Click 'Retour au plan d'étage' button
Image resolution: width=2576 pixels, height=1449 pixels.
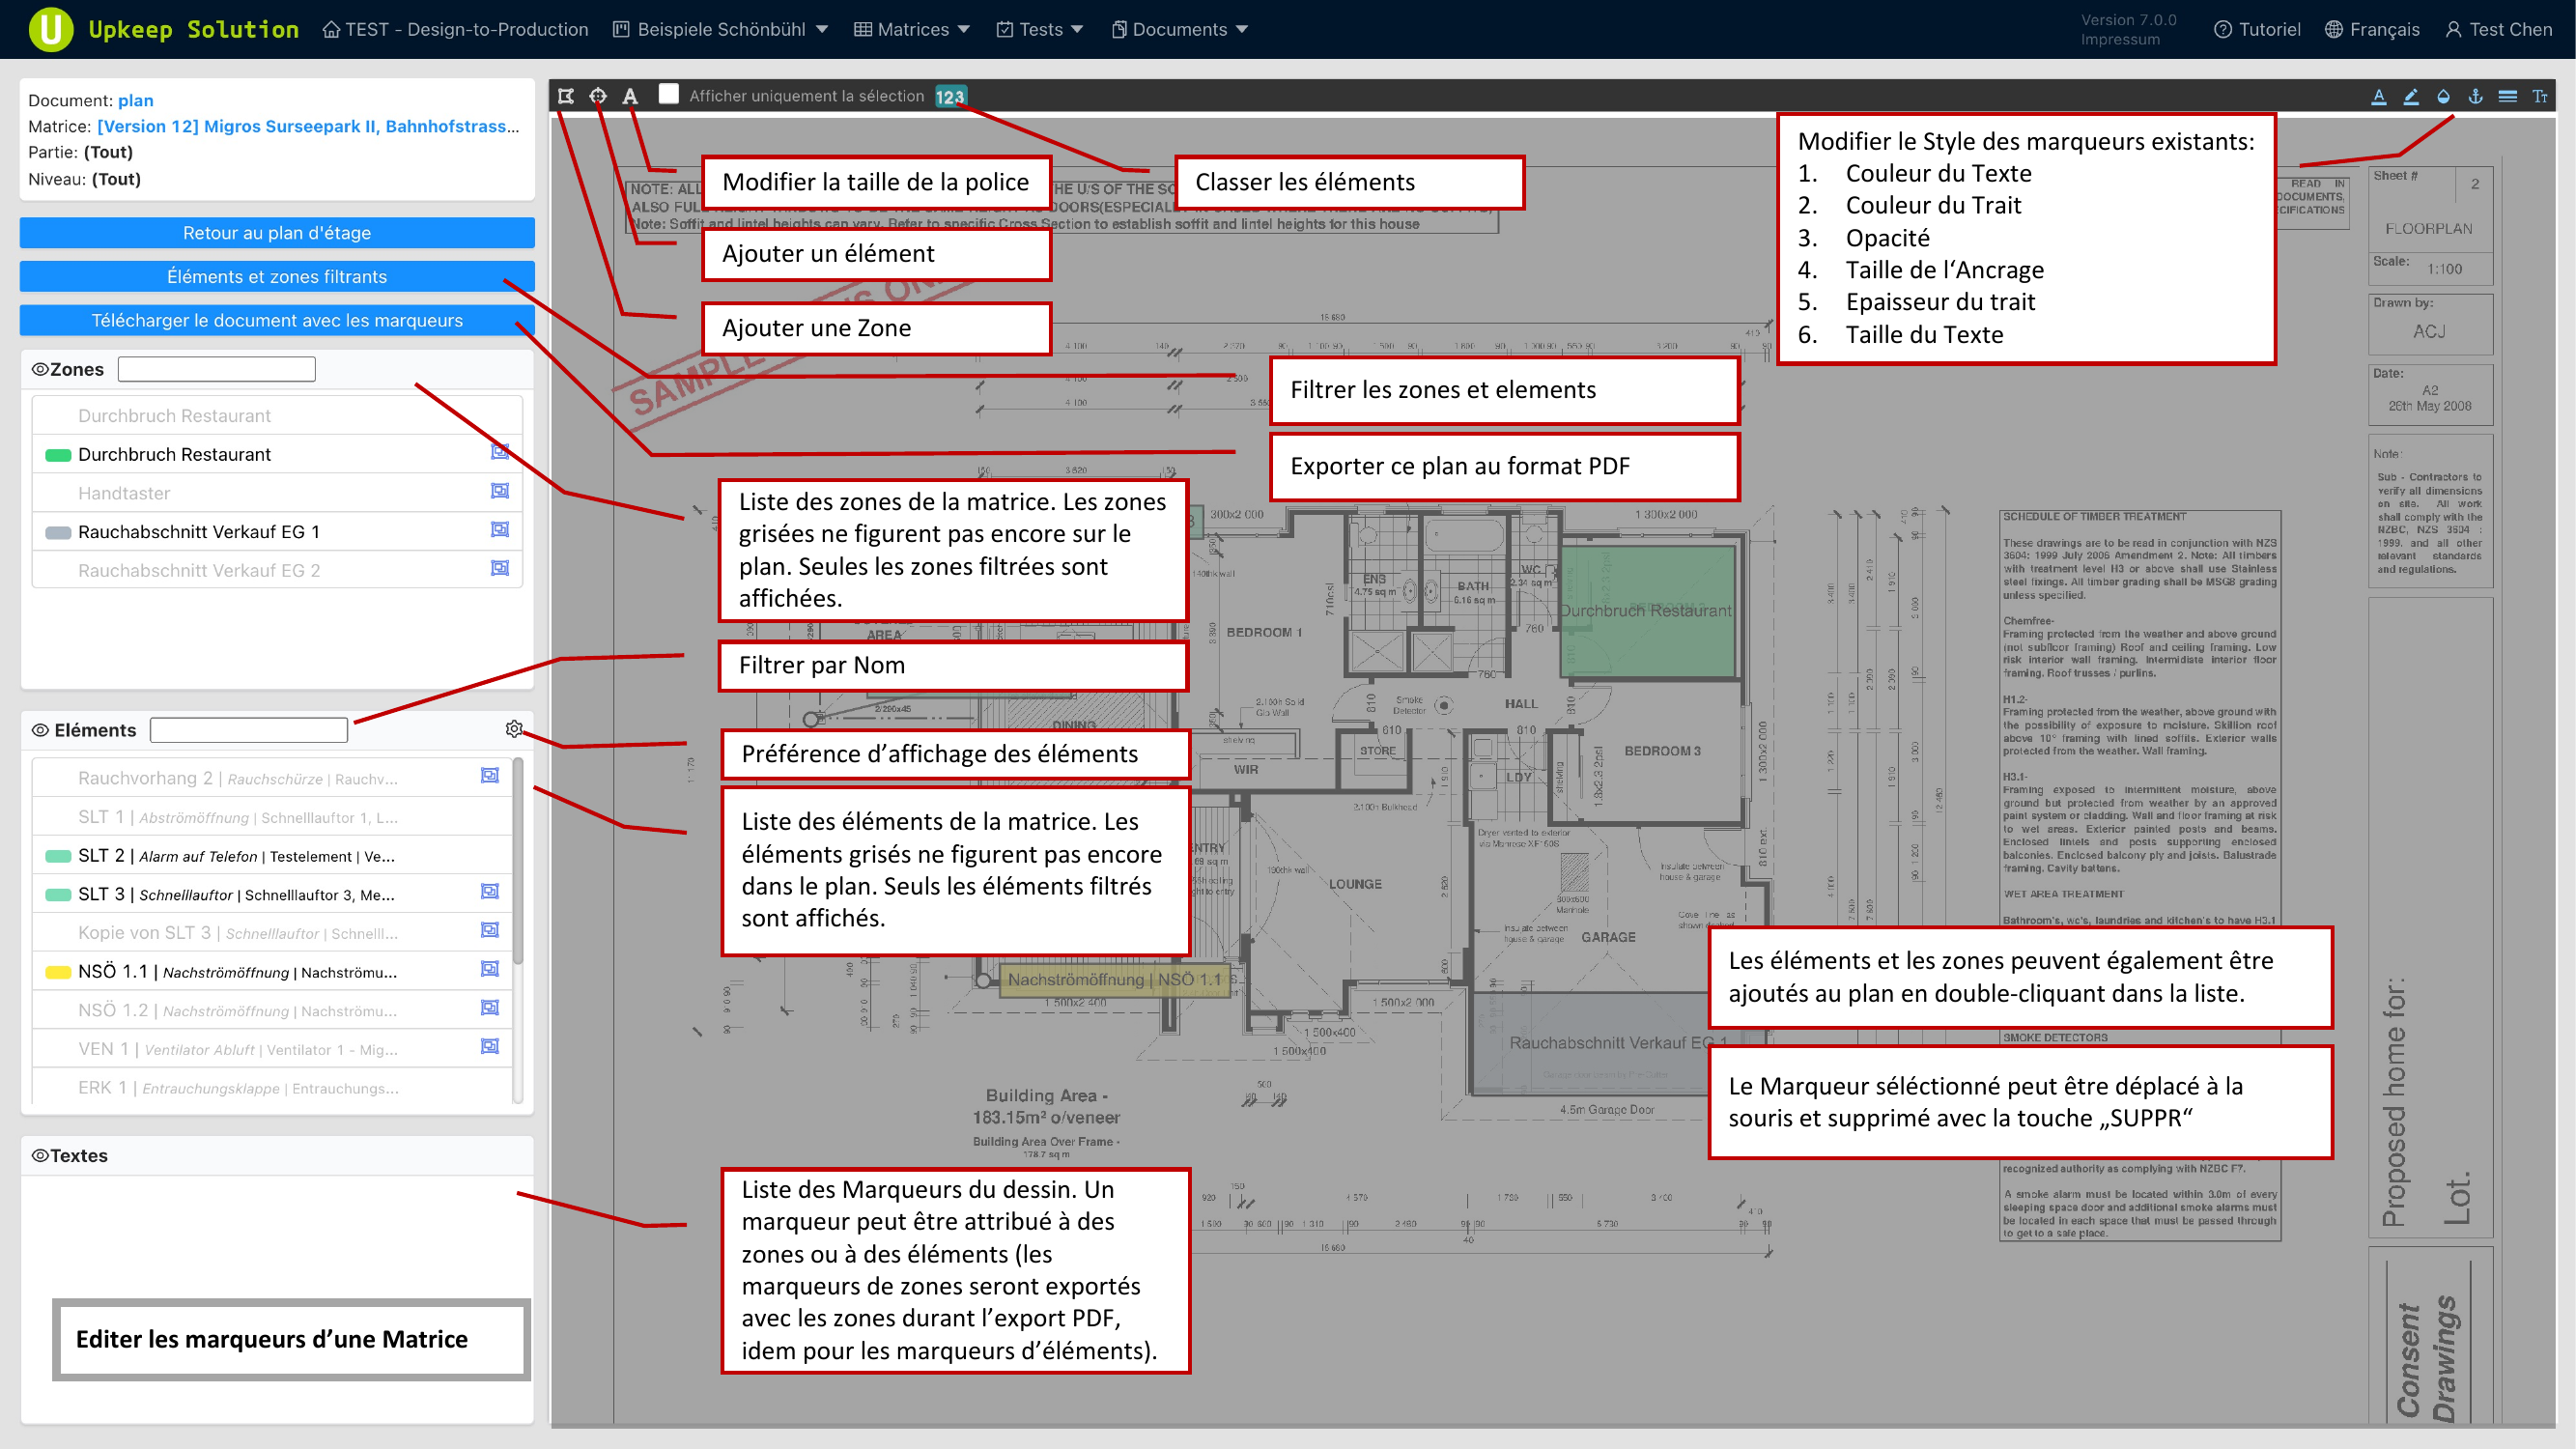pos(277,233)
